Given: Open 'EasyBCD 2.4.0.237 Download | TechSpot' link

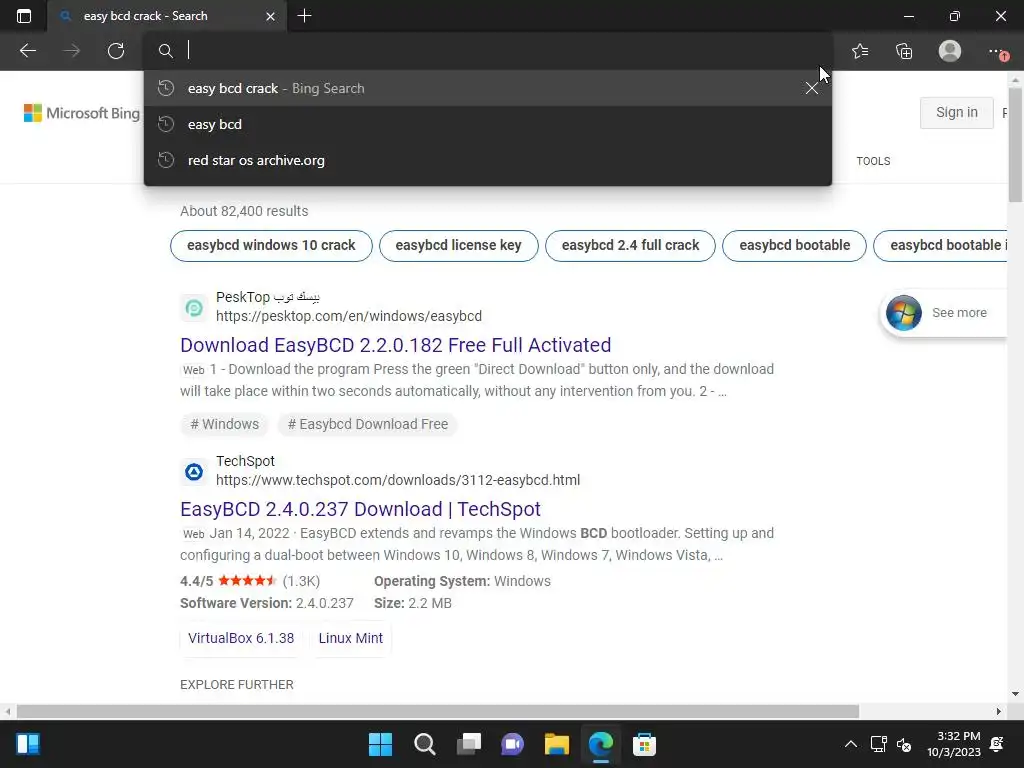Looking at the screenshot, I should tap(360, 509).
